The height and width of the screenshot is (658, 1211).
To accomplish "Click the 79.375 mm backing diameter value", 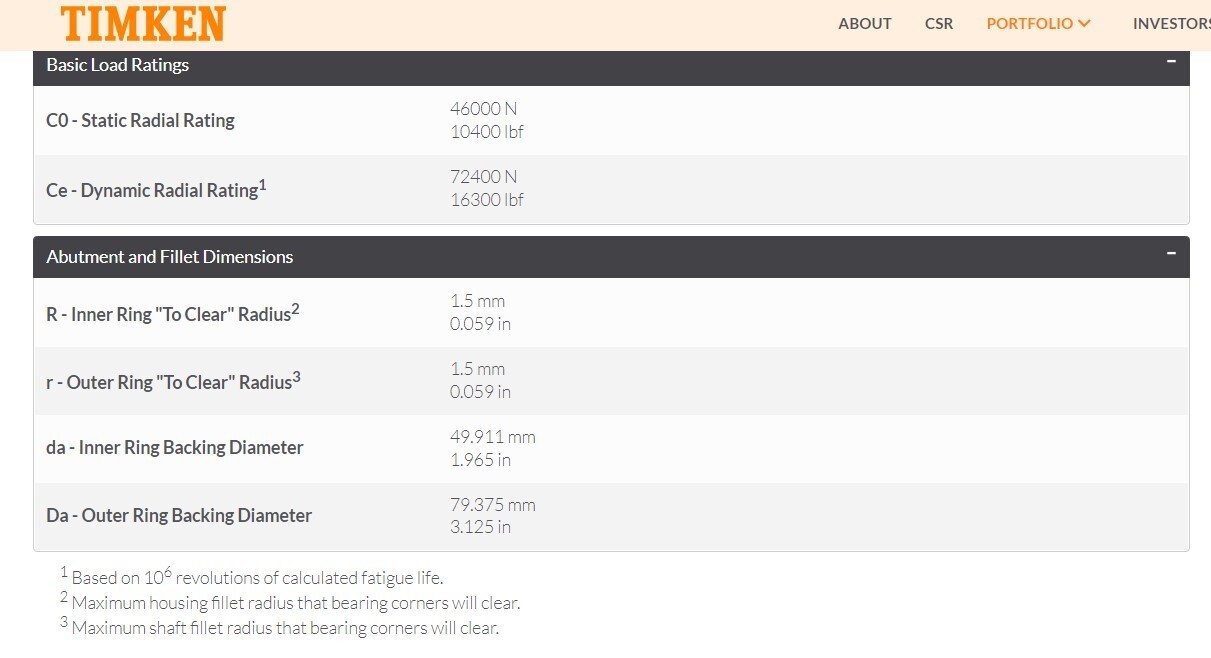I will click(x=493, y=505).
